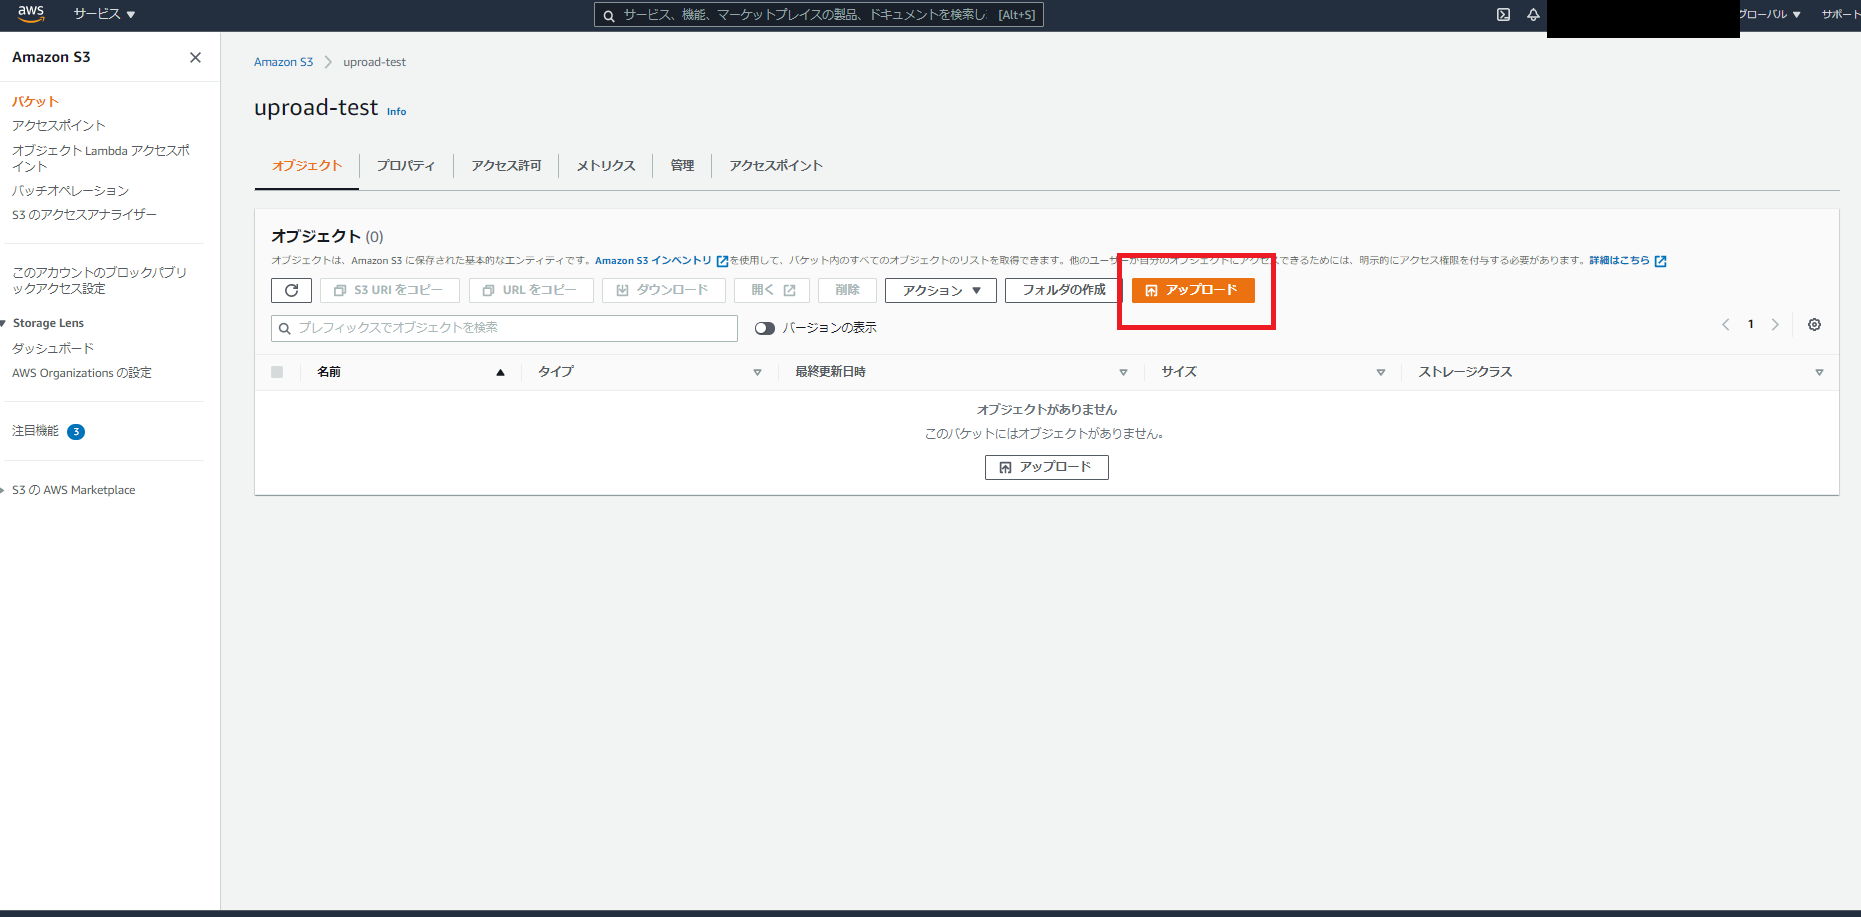This screenshot has width=1861, height=917.
Task: Open the アクション dropdown
Action: (941, 290)
